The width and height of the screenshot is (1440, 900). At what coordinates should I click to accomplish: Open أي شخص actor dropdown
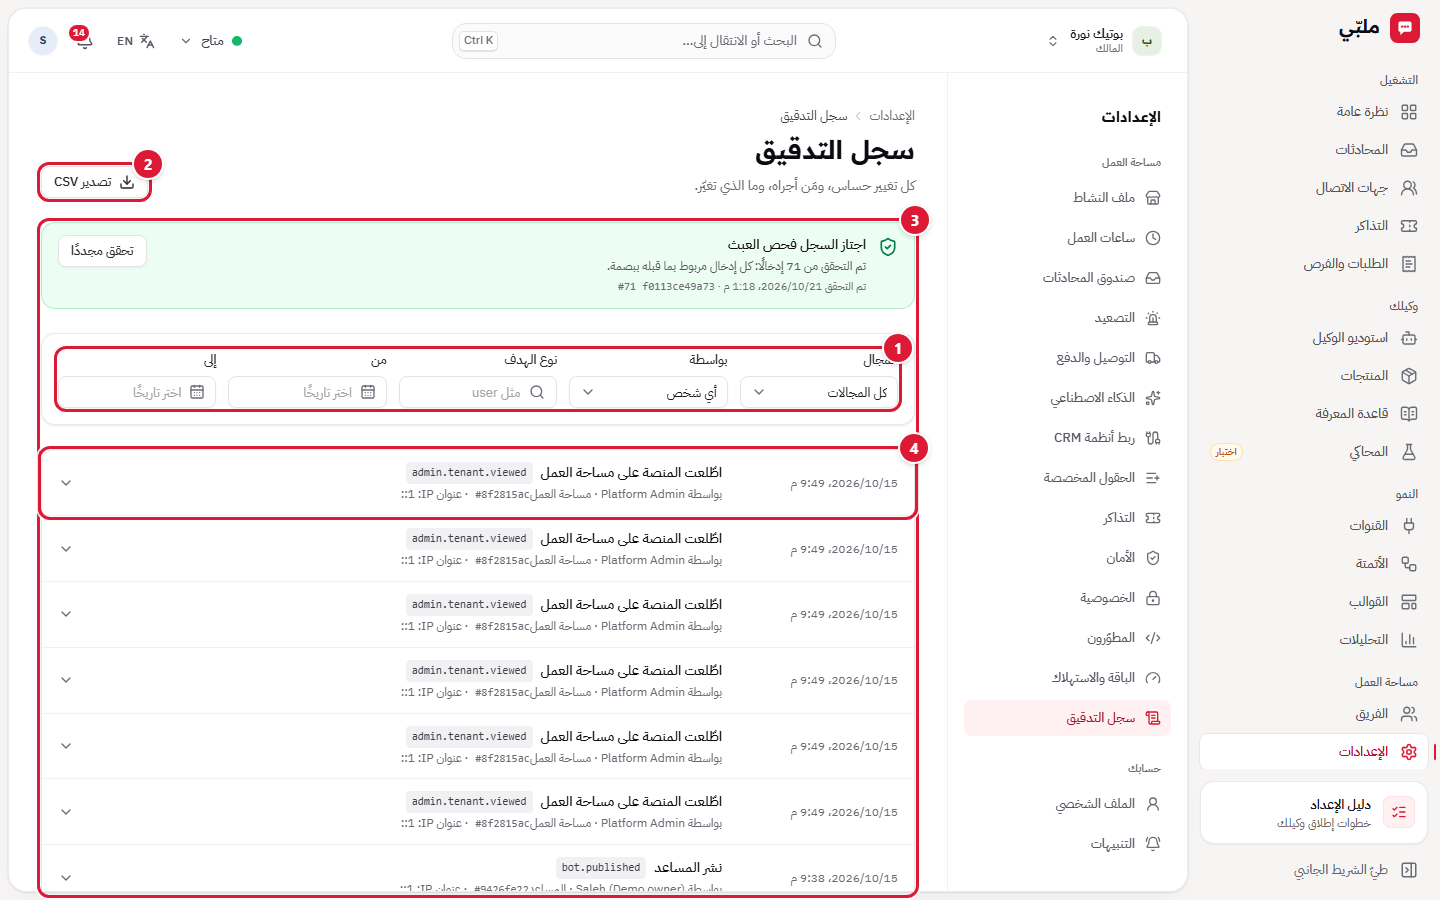[x=648, y=392]
